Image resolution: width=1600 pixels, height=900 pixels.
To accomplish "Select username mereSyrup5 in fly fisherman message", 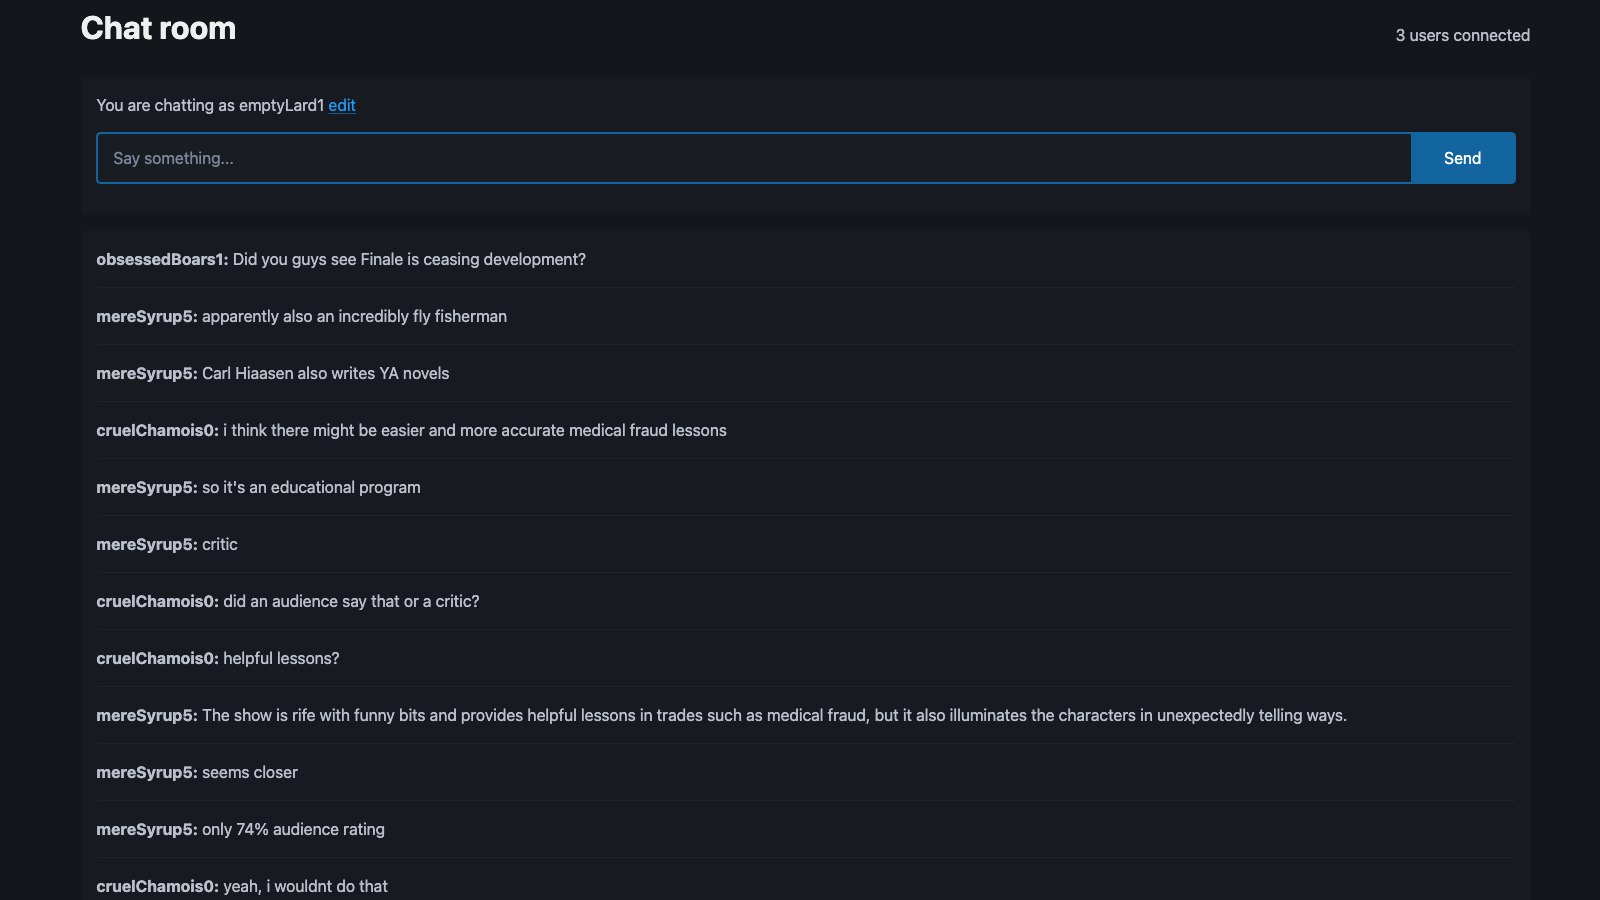I will pyautogui.click(x=146, y=316).
